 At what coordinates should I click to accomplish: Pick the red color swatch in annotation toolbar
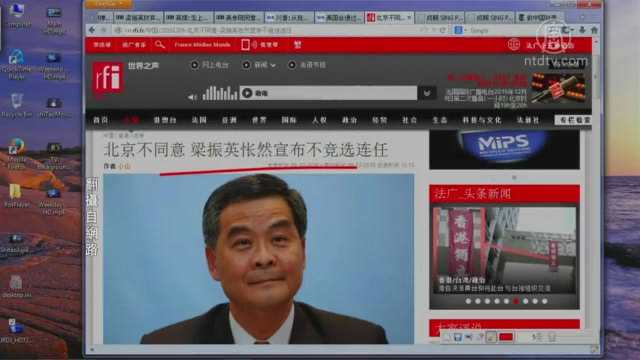506,337
